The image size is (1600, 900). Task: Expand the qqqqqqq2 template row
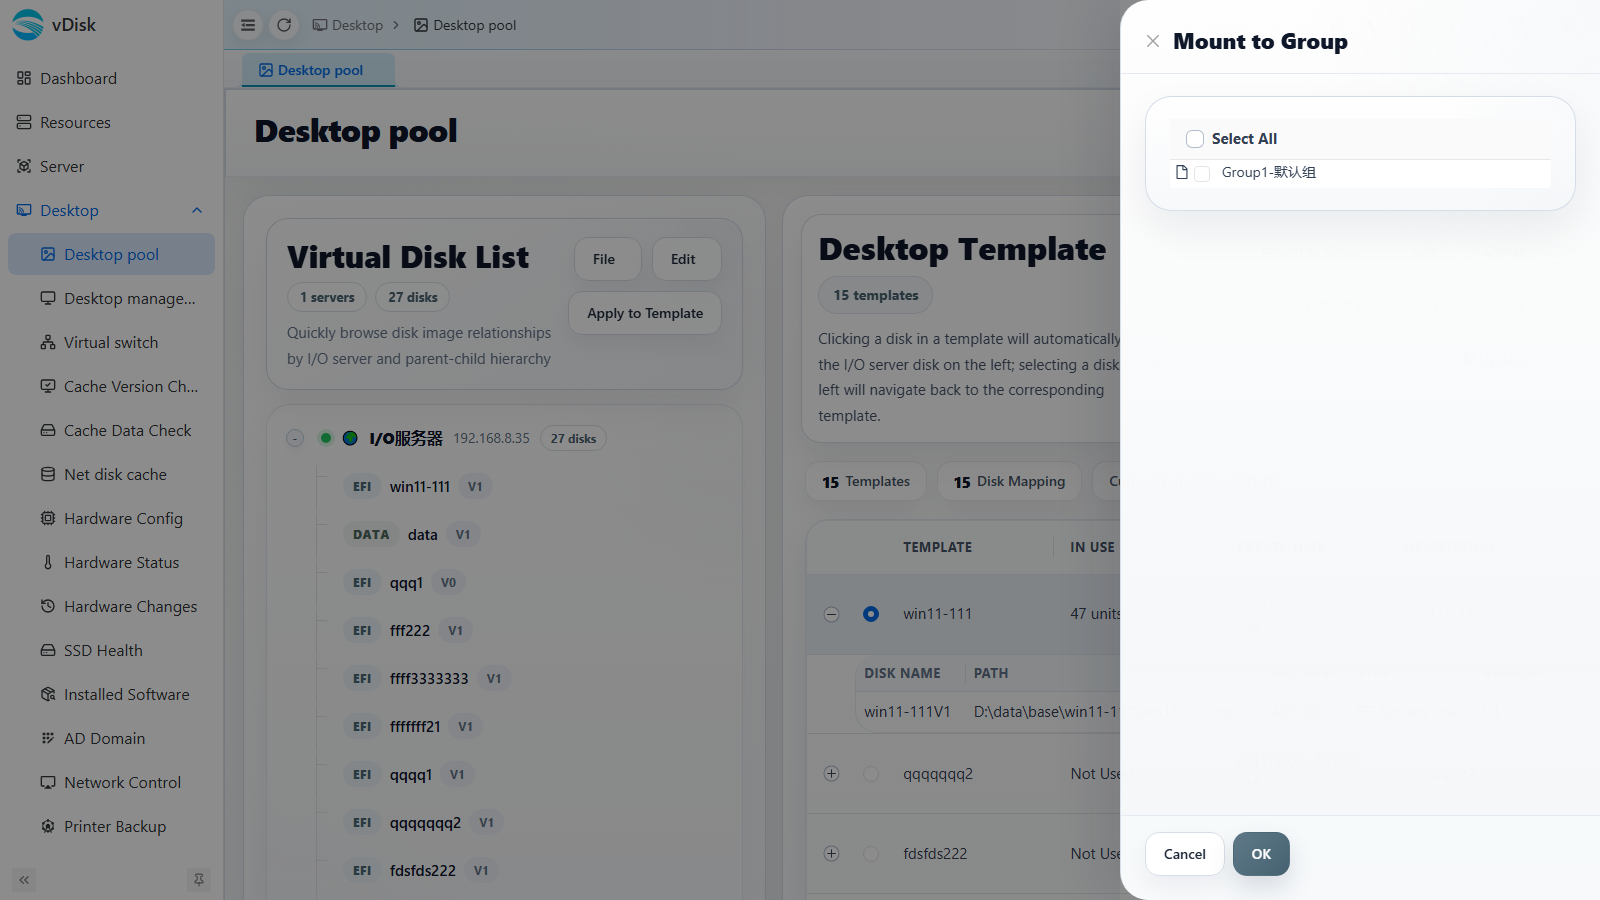pyautogui.click(x=831, y=774)
